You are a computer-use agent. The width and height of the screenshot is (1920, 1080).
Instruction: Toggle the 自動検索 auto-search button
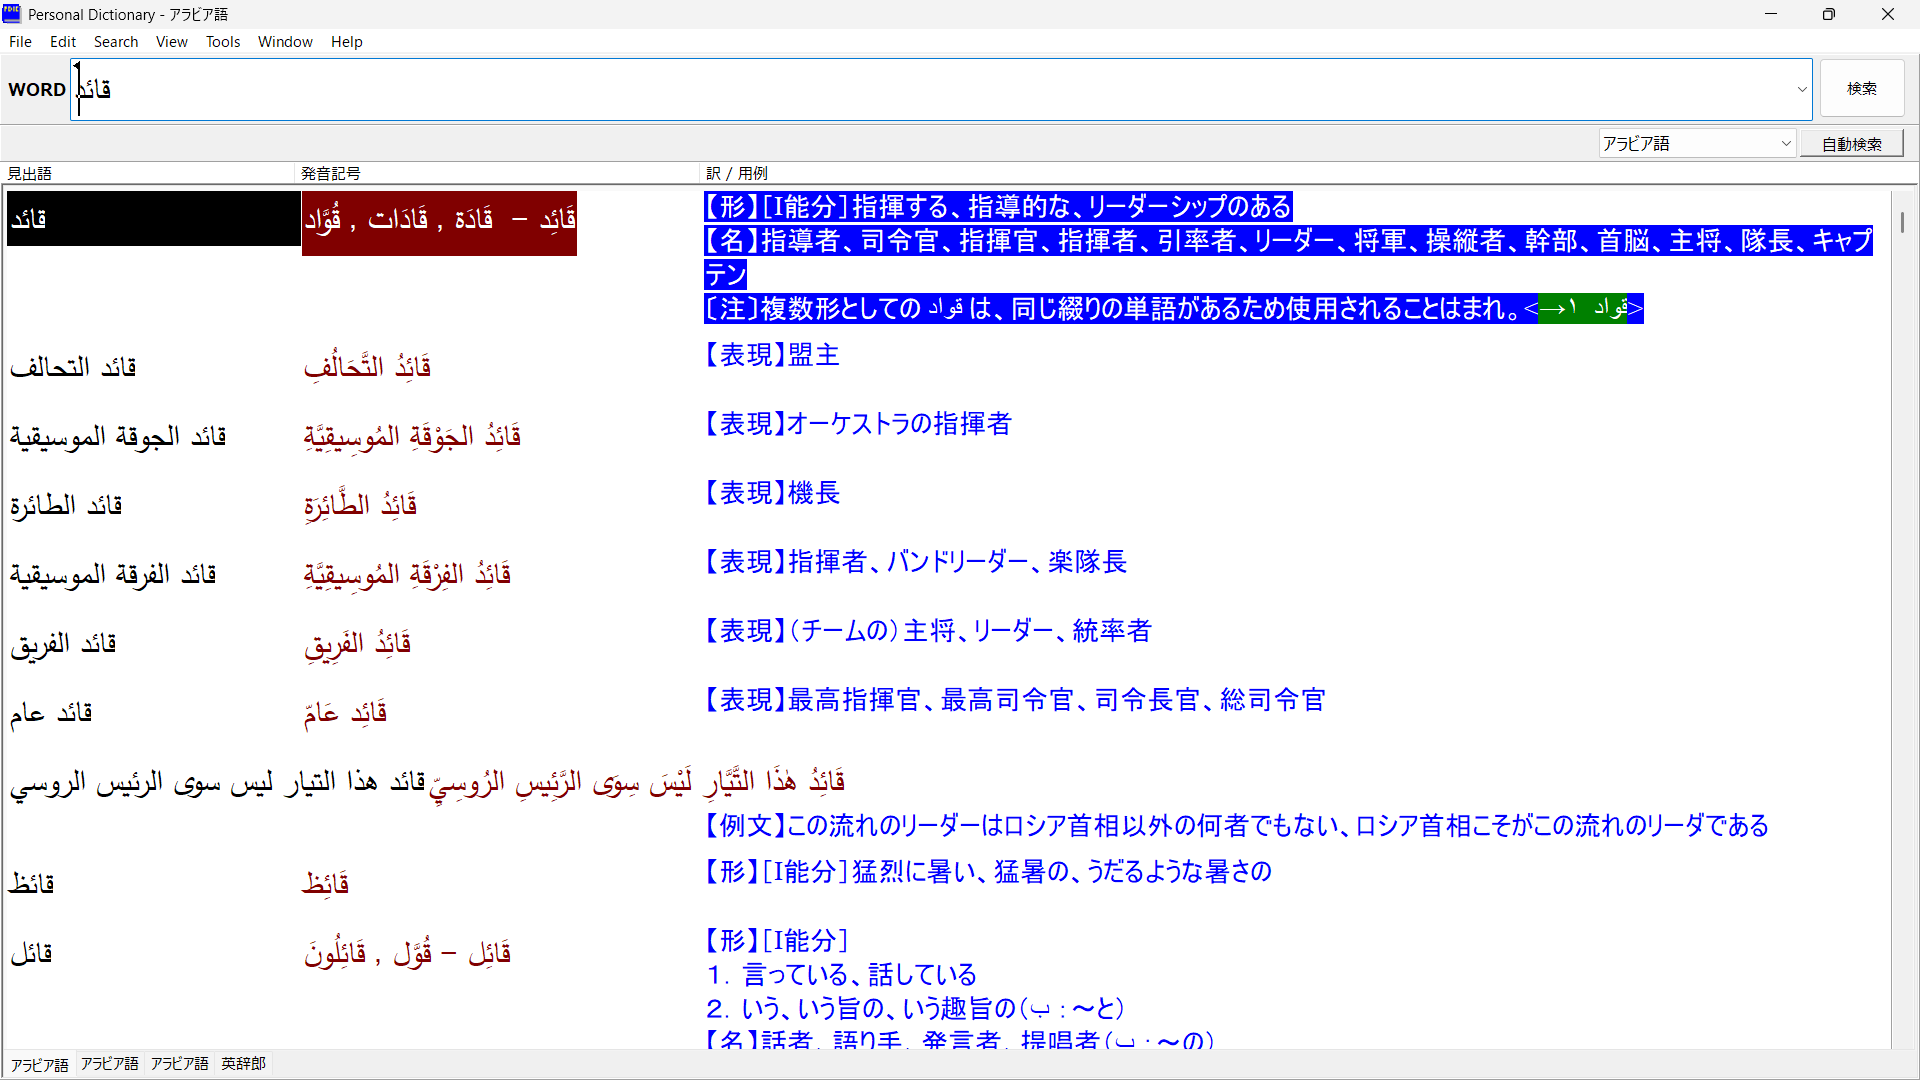pyautogui.click(x=1851, y=144)
